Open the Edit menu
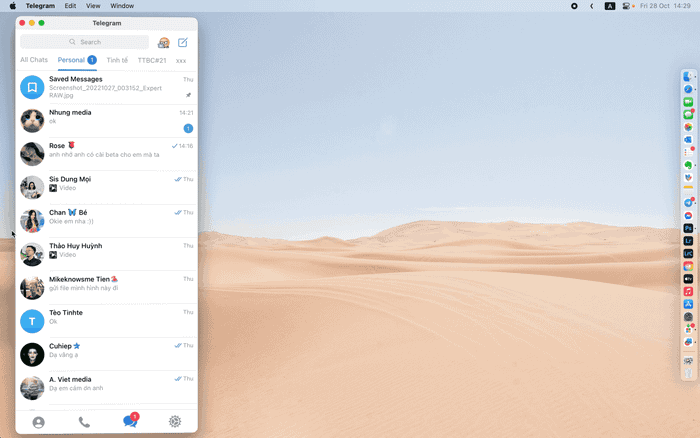This screenshot has height=438, width=700. [70, 6]
